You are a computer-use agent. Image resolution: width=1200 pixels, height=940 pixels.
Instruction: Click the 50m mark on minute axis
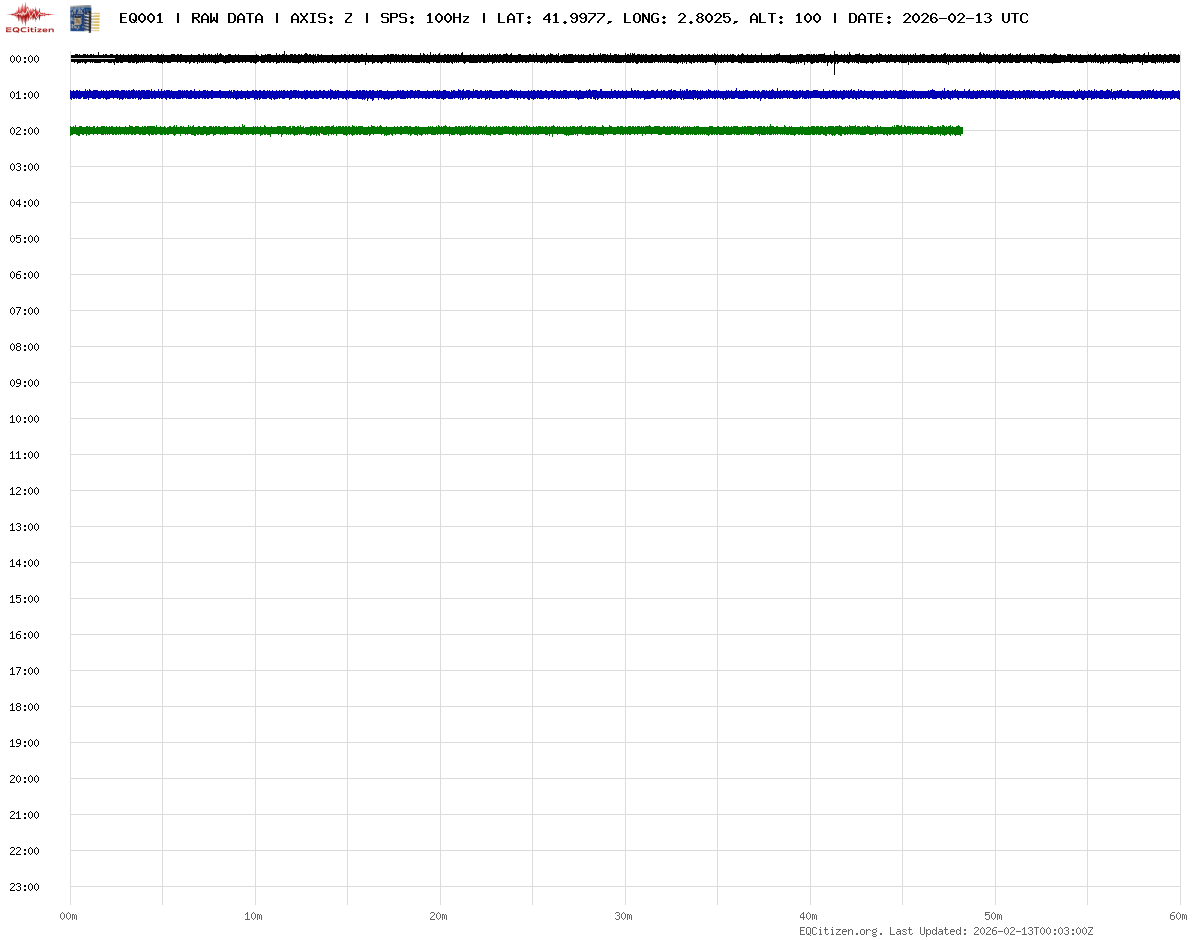tap(994, 916)
